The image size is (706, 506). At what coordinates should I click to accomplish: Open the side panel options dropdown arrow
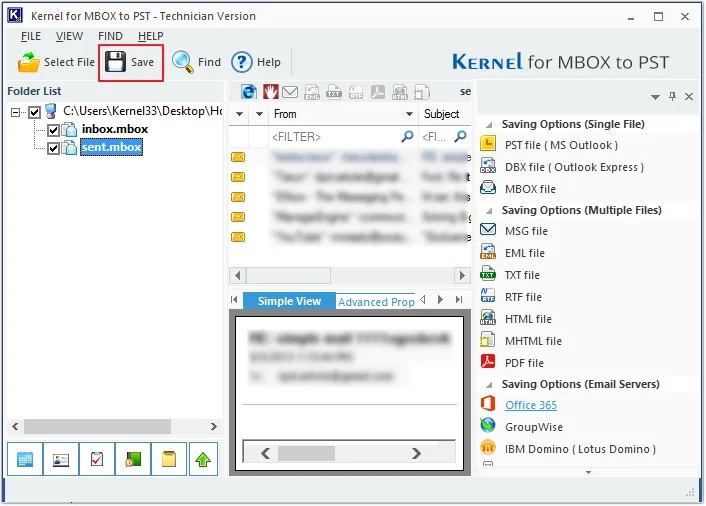pyautogui.click(x=656, y=97)
